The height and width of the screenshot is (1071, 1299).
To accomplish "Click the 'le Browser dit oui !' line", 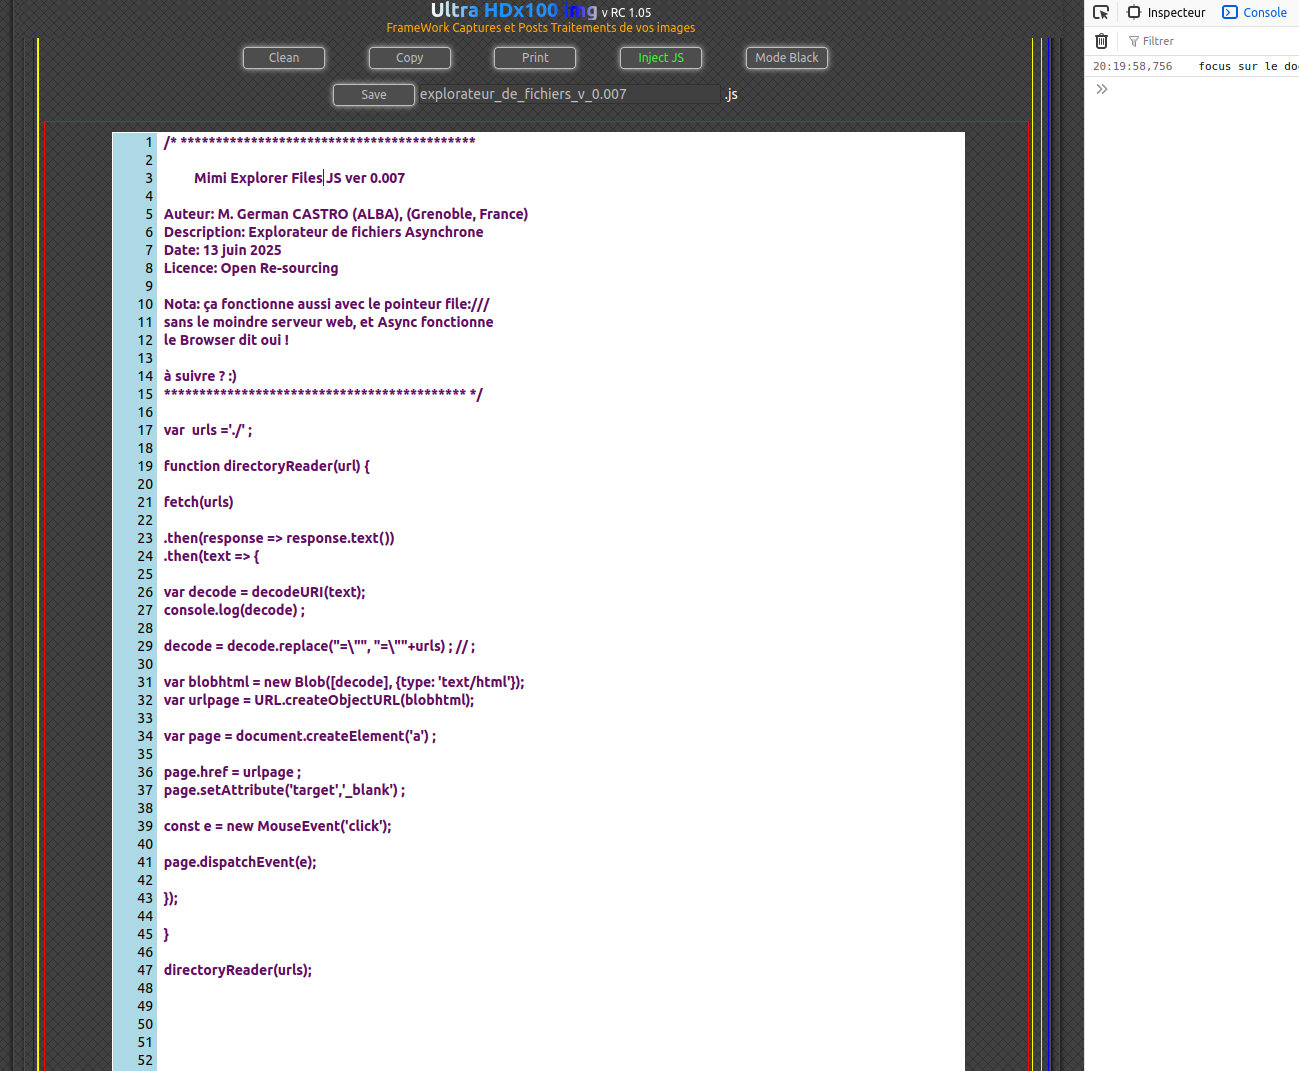I will (x=226, y=340).
